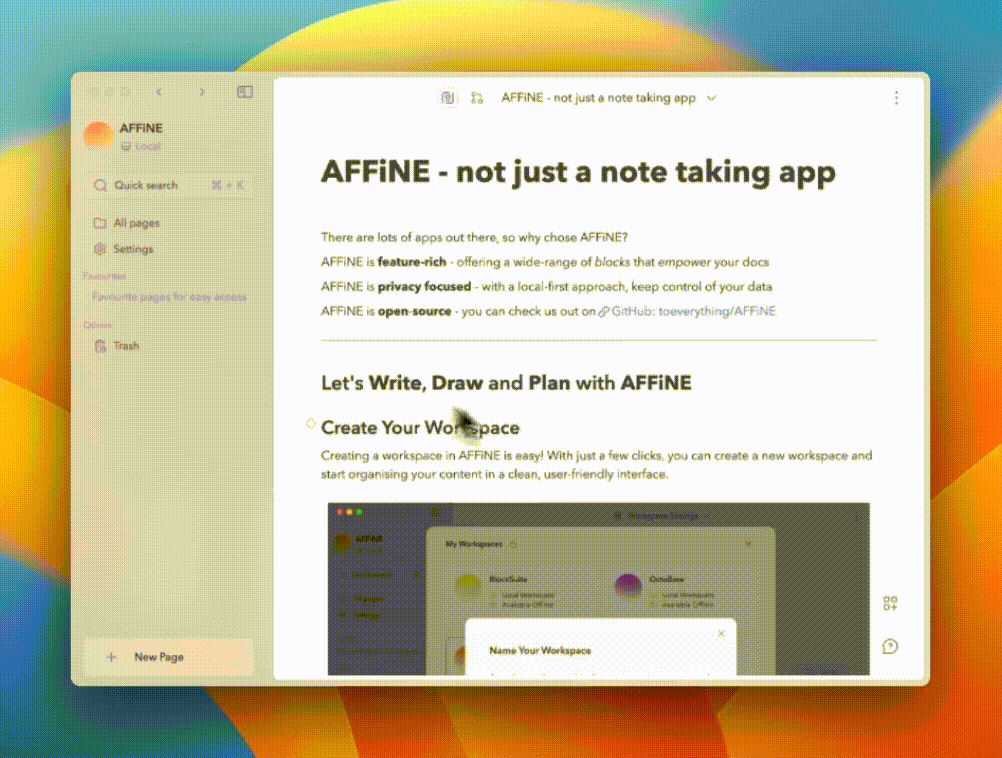Click the main page title heading
This screenshot has height=758, width=1002.
point(578,172)
